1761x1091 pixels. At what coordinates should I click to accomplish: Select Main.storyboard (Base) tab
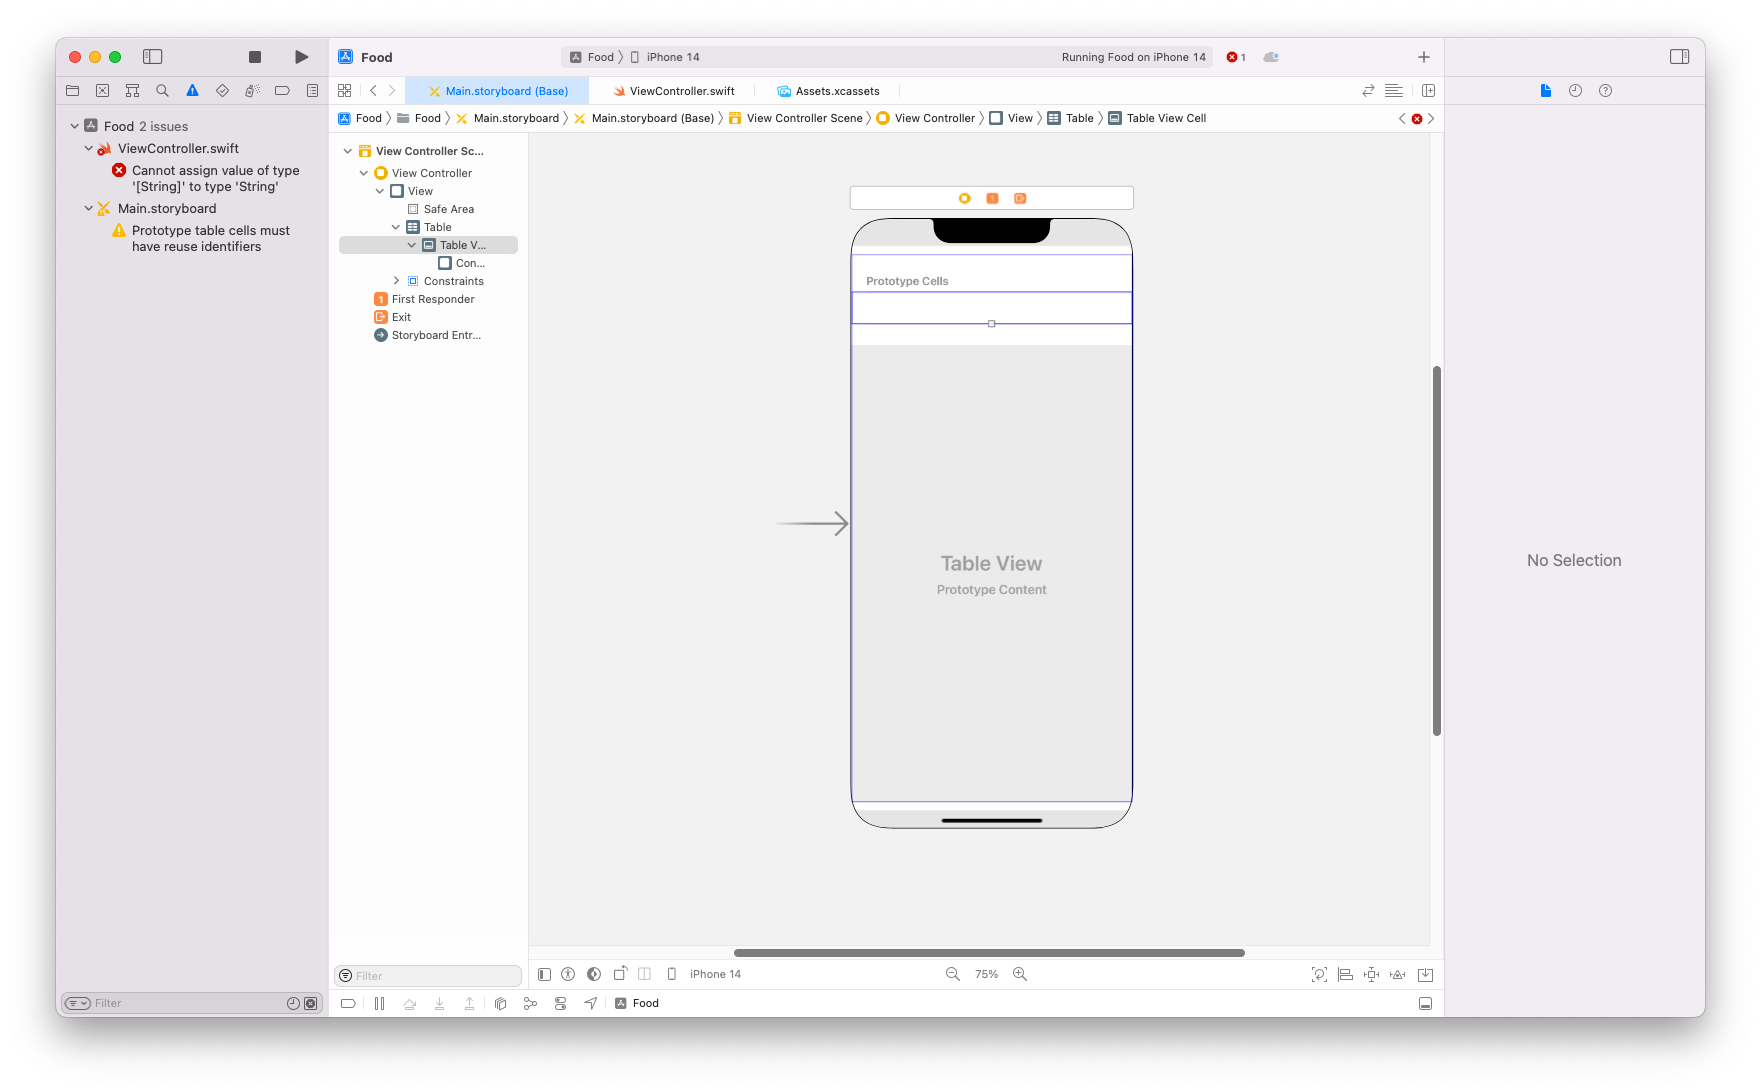pyautogui.click(x=498, y=91)
